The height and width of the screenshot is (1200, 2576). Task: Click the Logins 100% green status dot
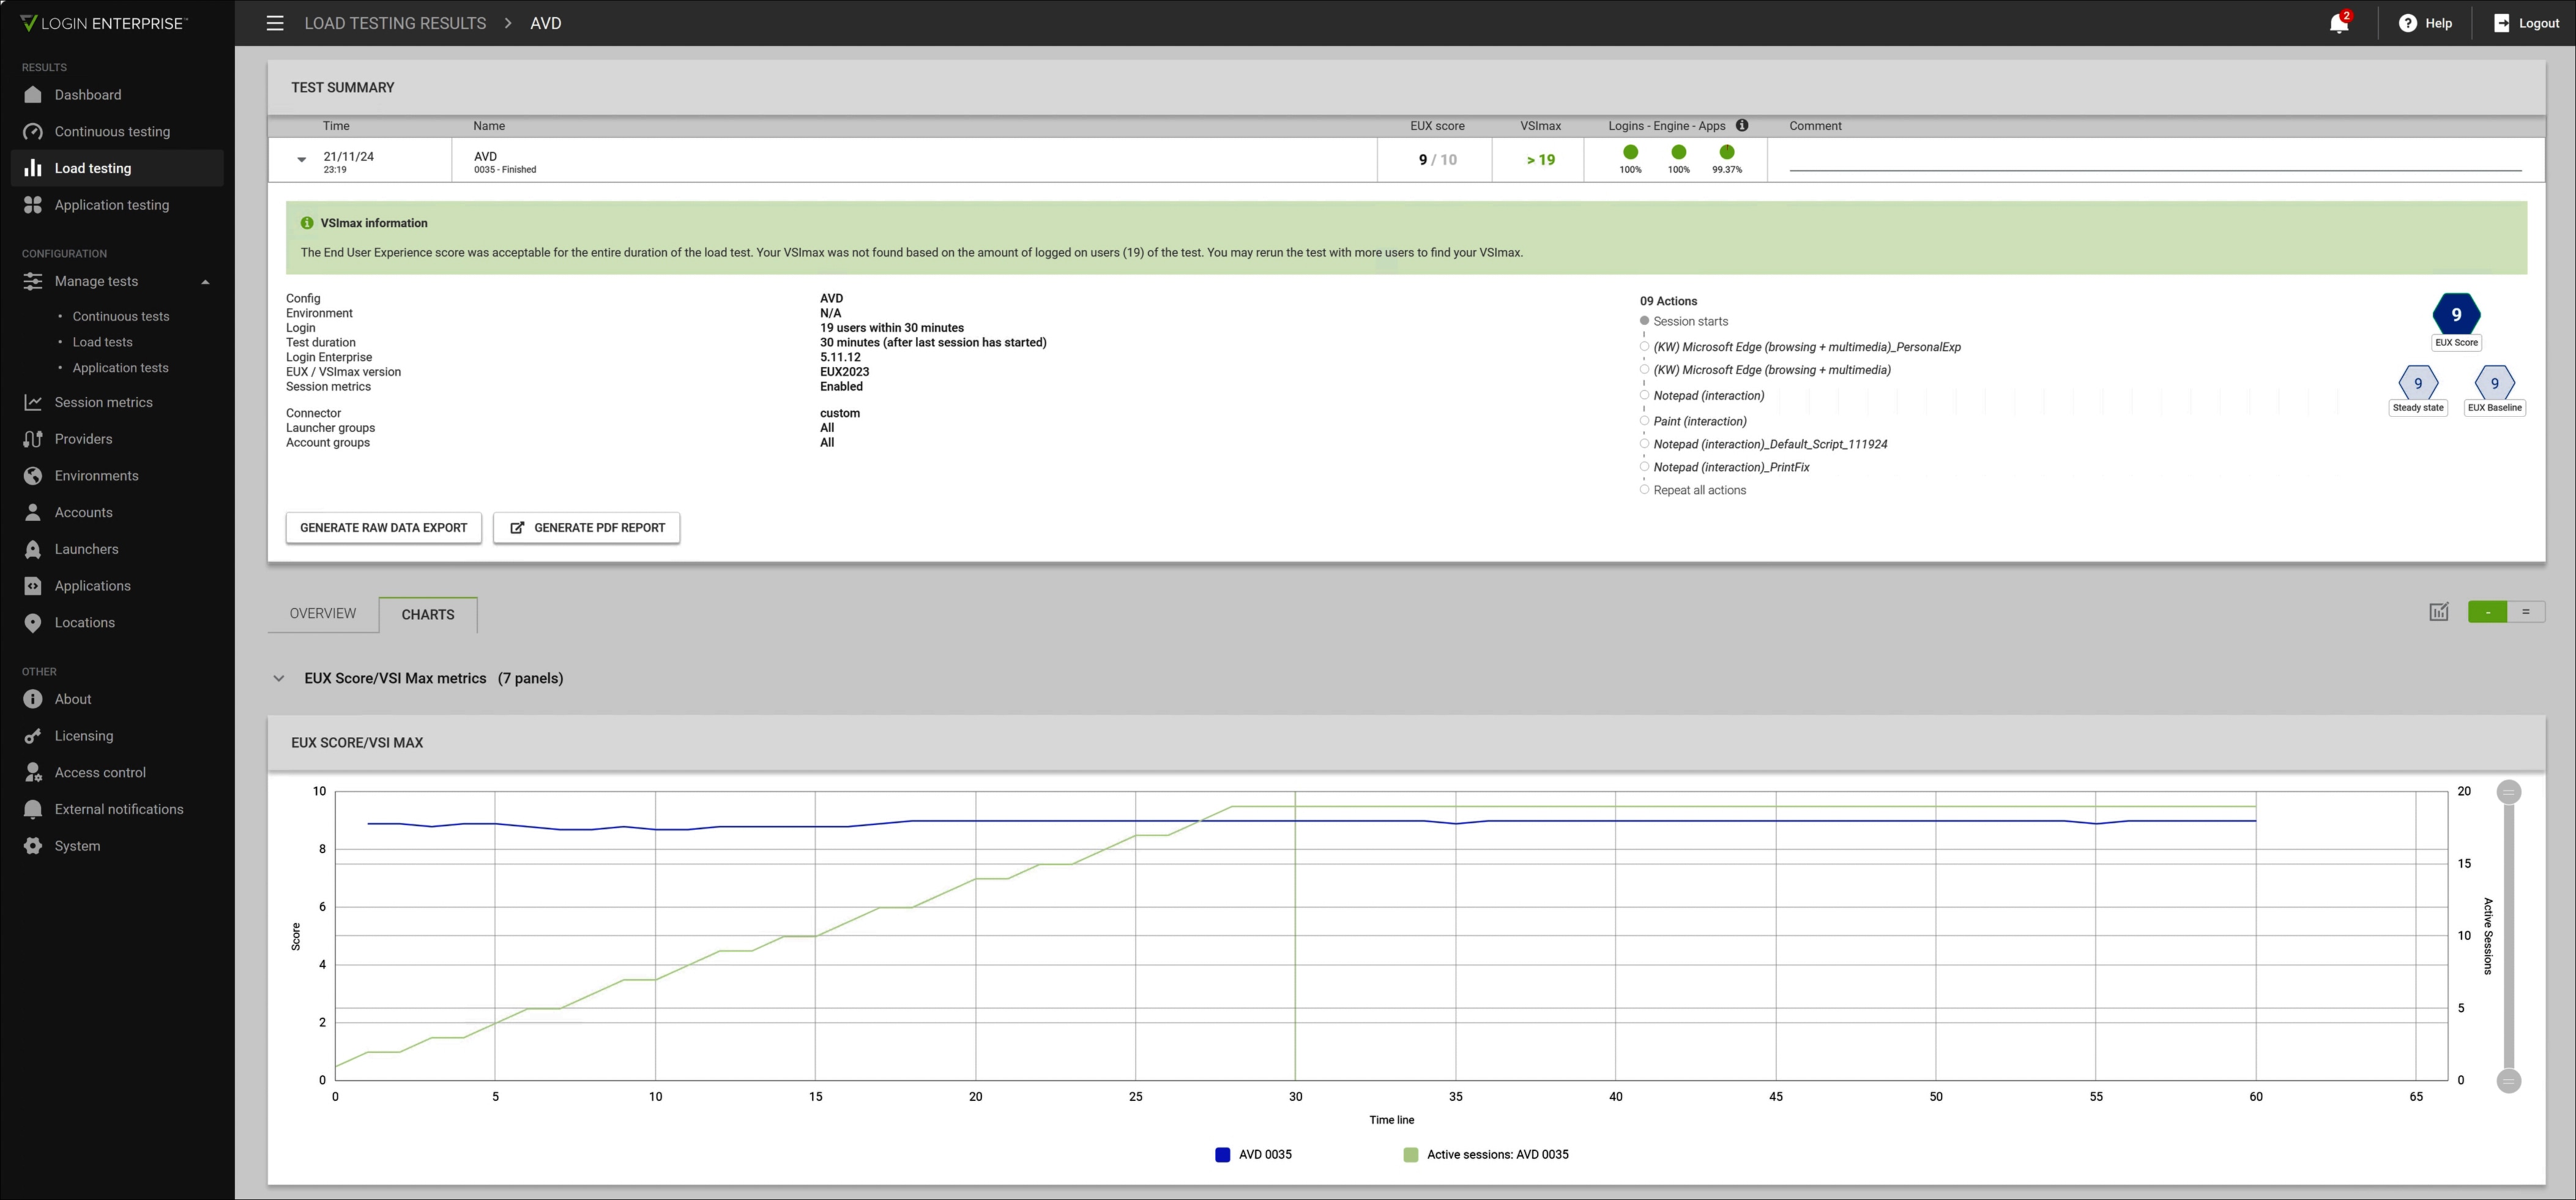click(1630, 152)
